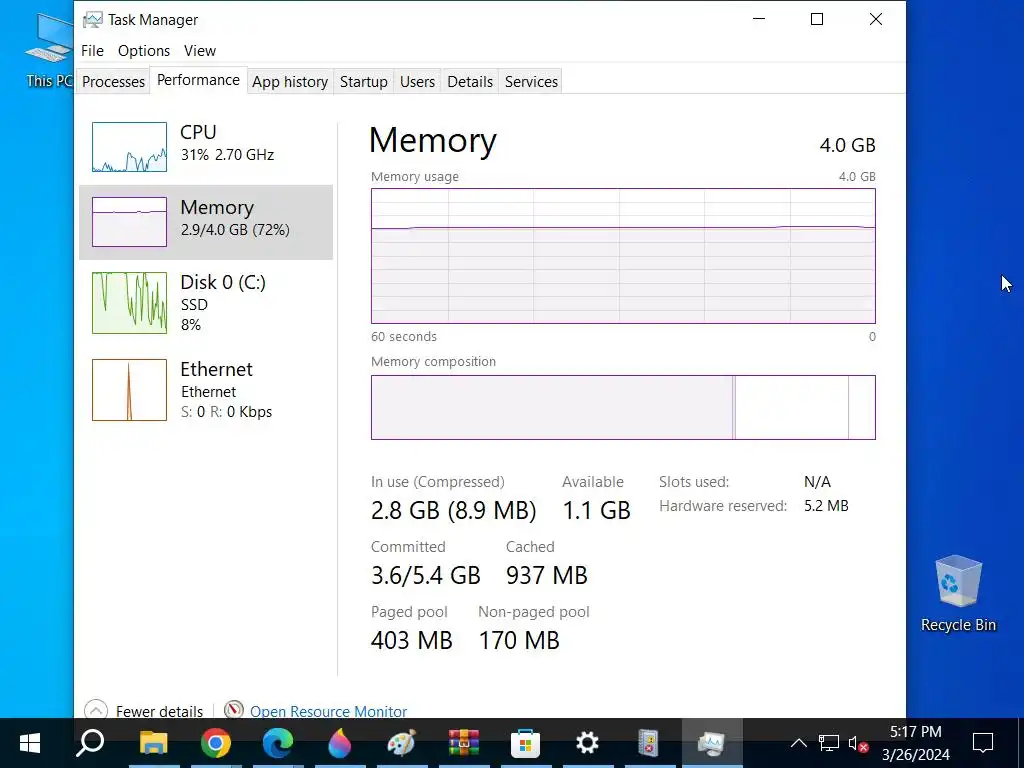
Task: Show hidden system tray icons
Action: tap(798, 743)
